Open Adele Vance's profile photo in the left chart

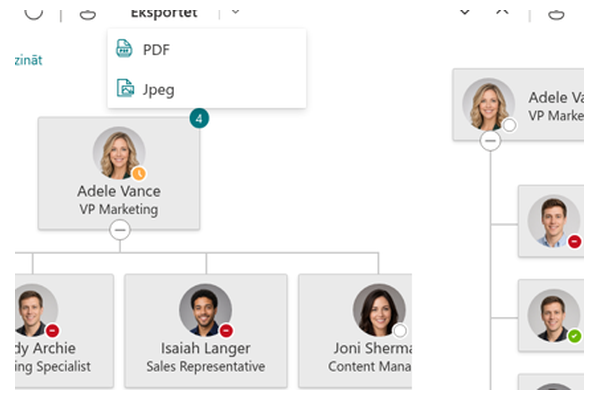119,153
